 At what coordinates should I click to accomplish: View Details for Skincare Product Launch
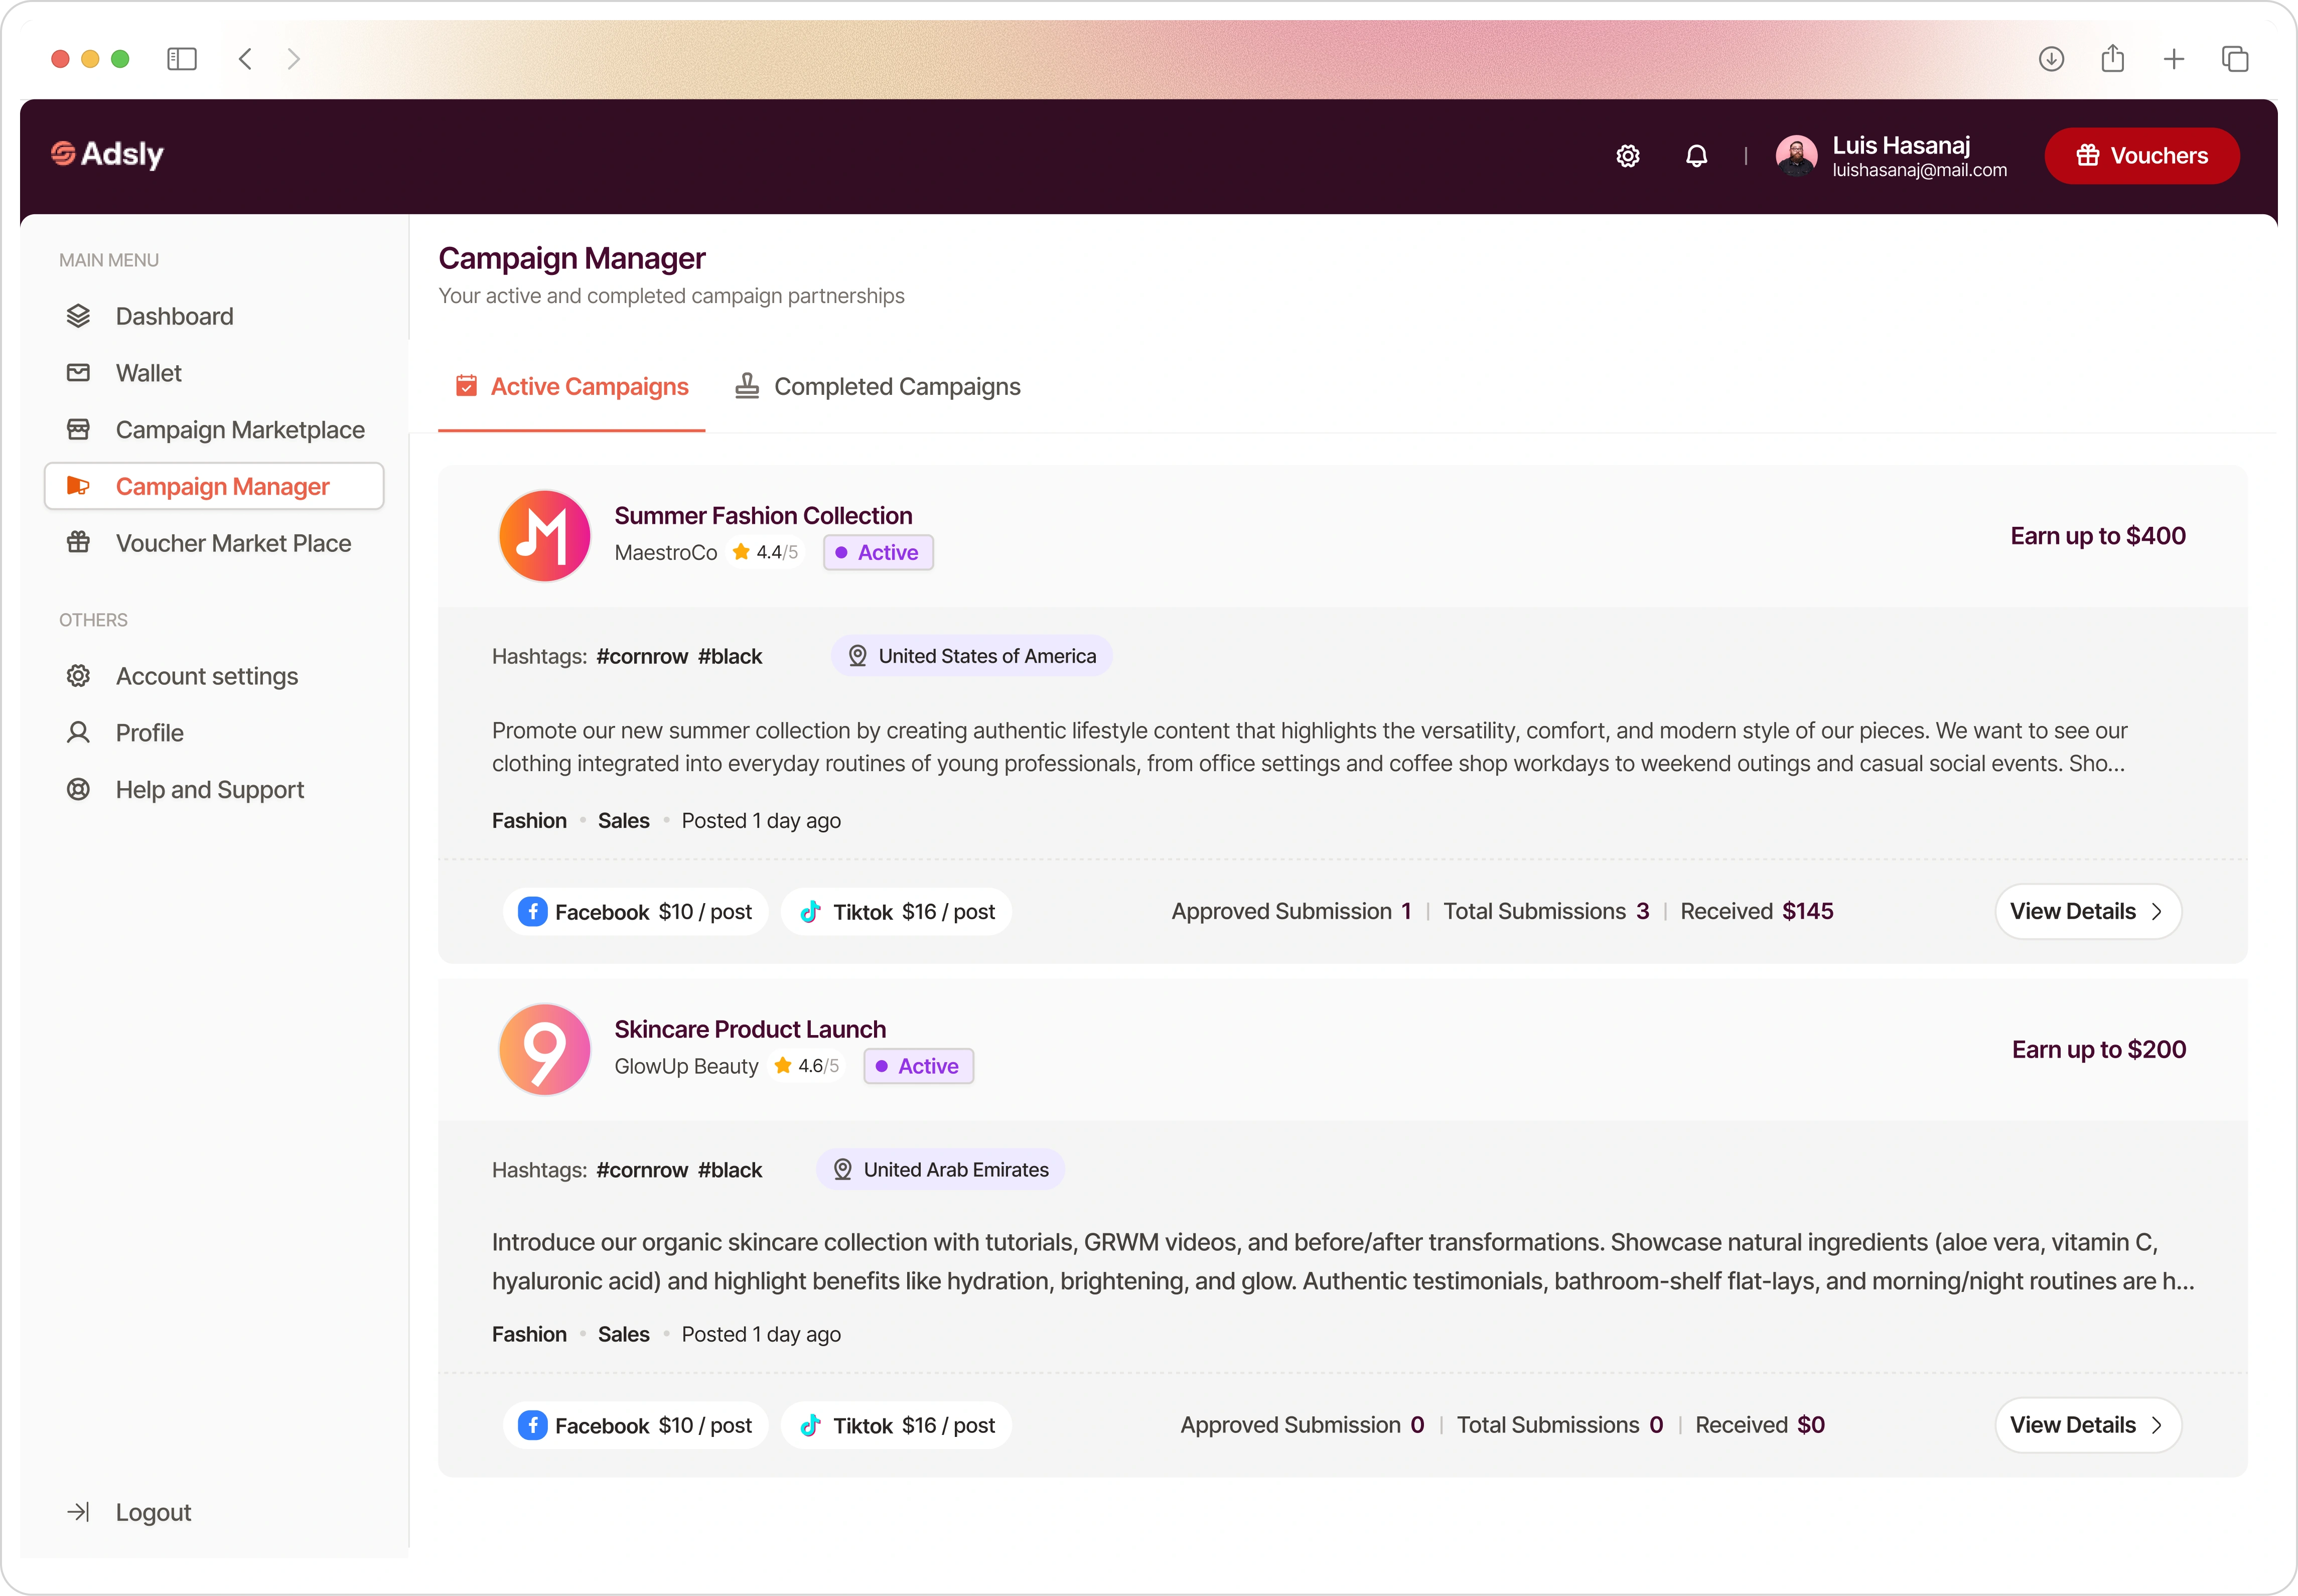2087,1424
